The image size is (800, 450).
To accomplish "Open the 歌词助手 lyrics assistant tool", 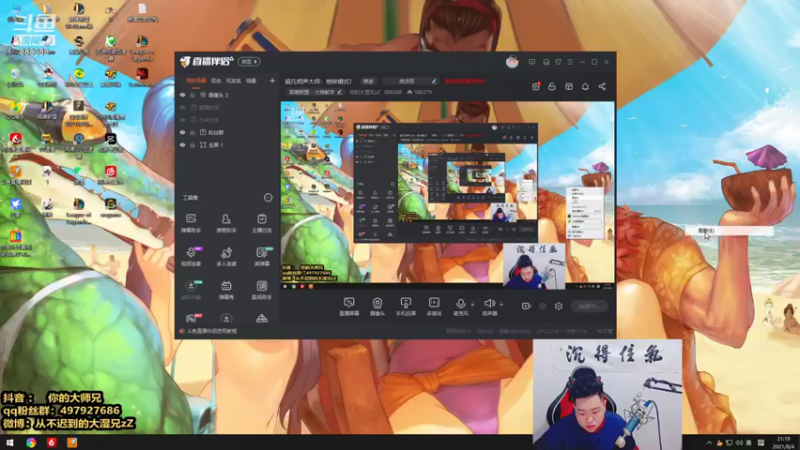I will [262, 289].
